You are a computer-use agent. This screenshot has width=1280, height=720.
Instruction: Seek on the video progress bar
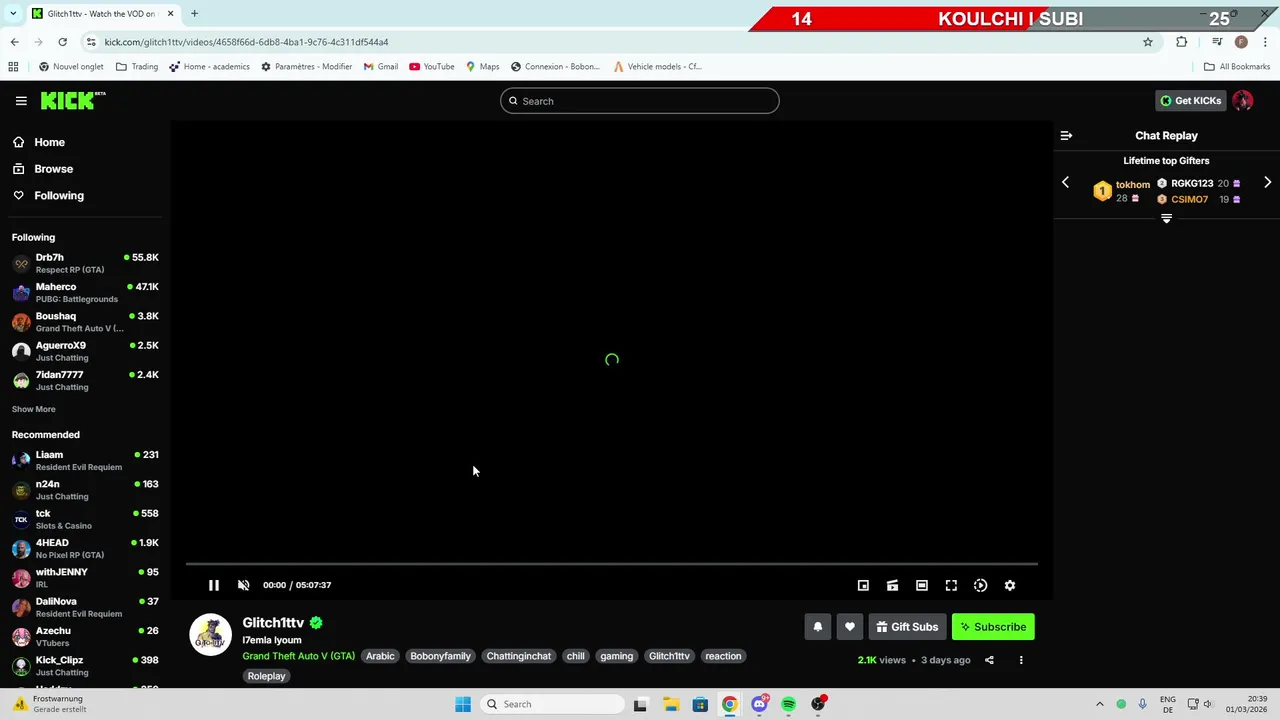[x=611, y=564]
